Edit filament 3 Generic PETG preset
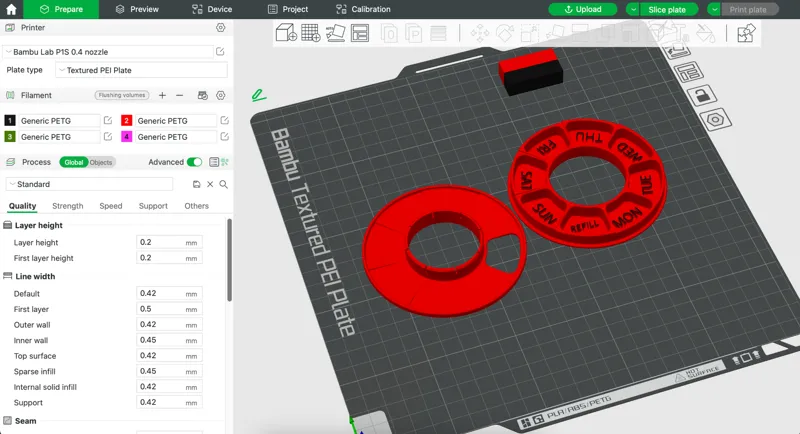This screenshot has width=800, height=434. 108,137
